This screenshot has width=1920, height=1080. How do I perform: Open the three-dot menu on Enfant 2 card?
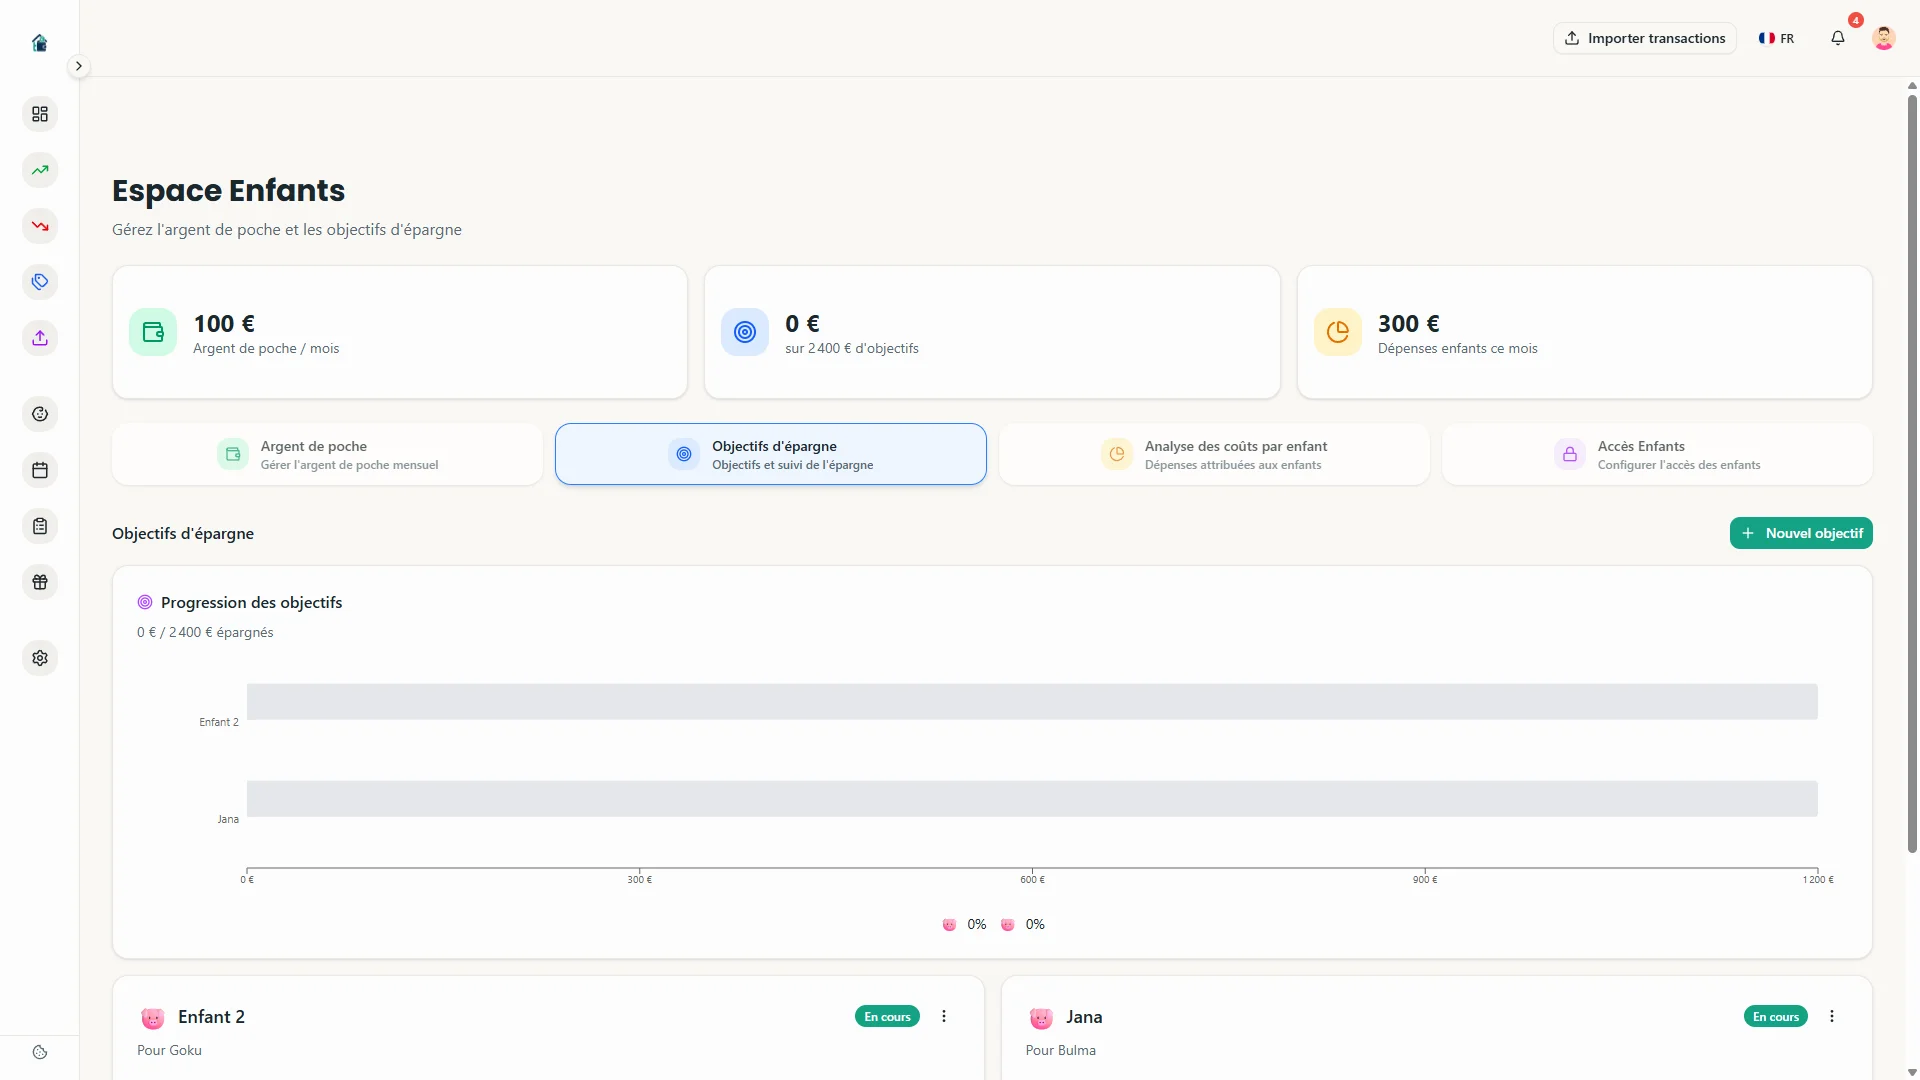(x=943, y=1016)
